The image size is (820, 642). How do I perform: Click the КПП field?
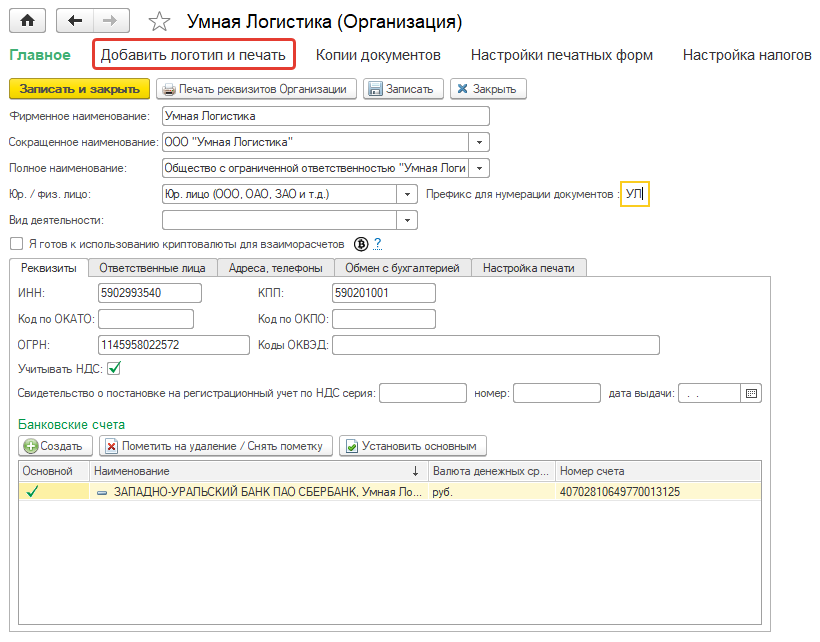coord(383,293)
